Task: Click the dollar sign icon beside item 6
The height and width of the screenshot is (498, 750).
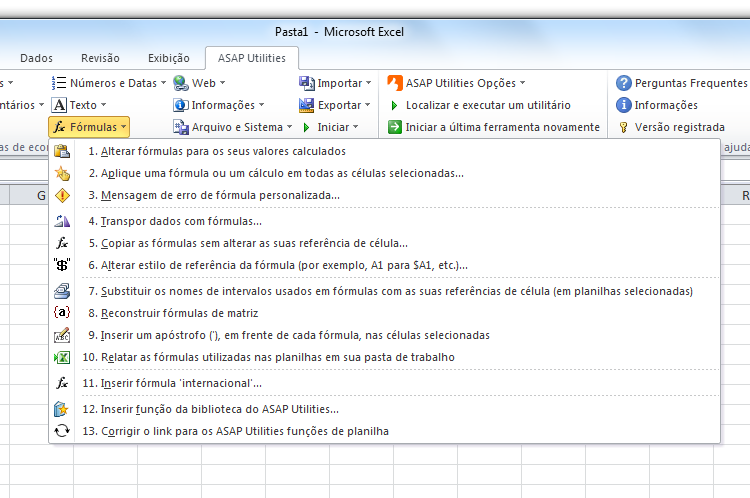Action: pyautogui.click(x=62, y=265)
